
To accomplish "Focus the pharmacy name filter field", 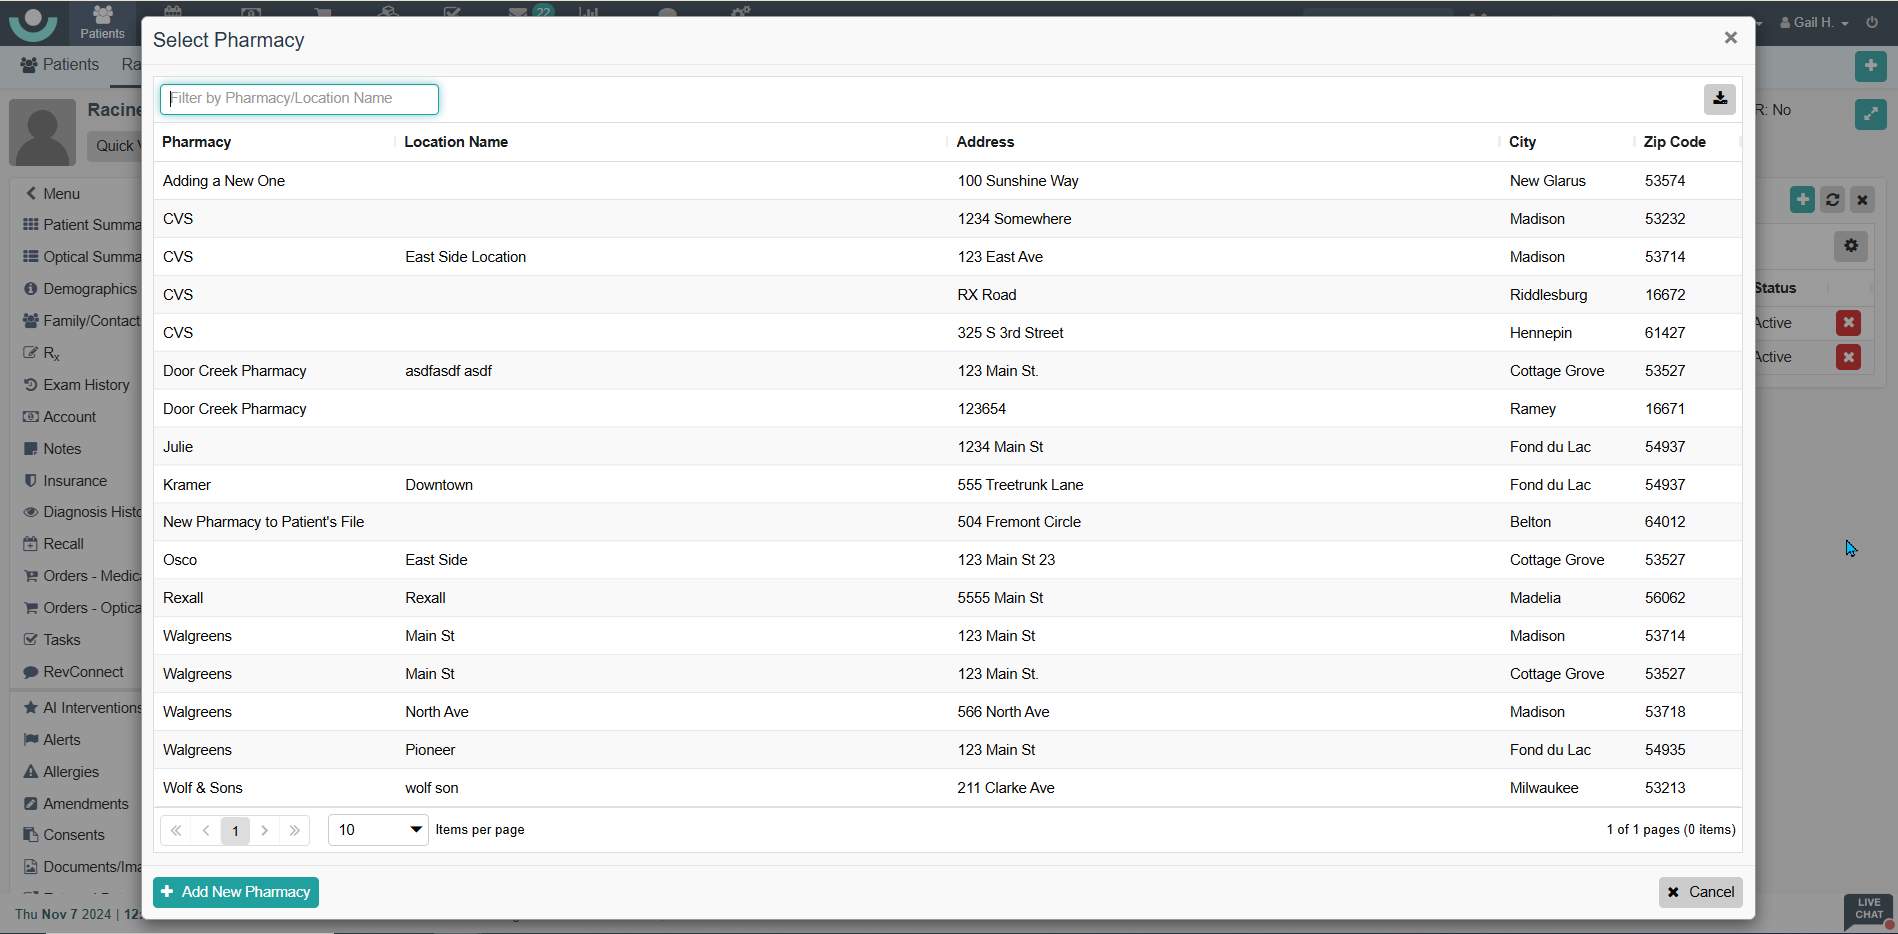I will point(299,99).
